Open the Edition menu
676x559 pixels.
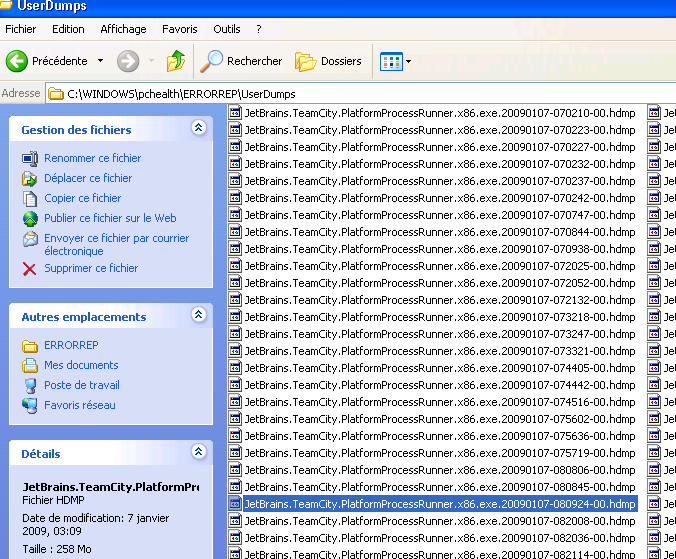point(68,29)
